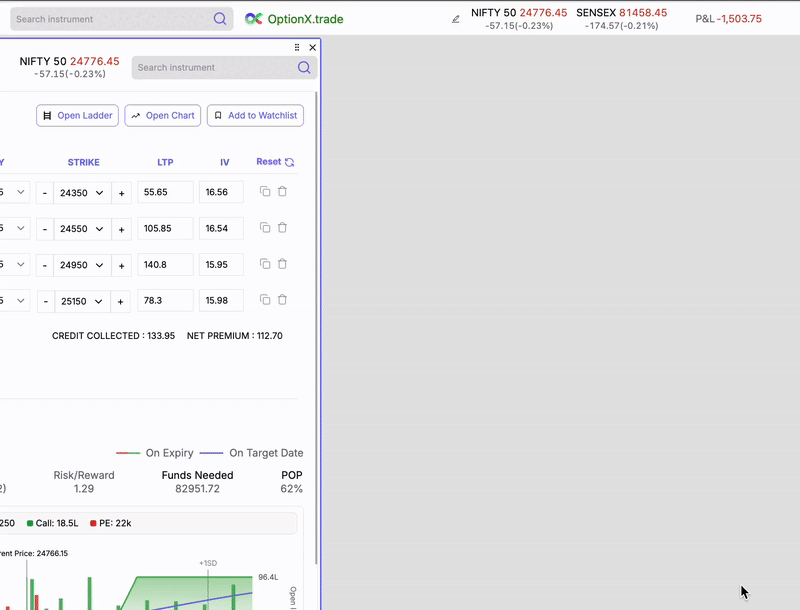Open Chart for NIFTY 50

(x=163, y=116)
